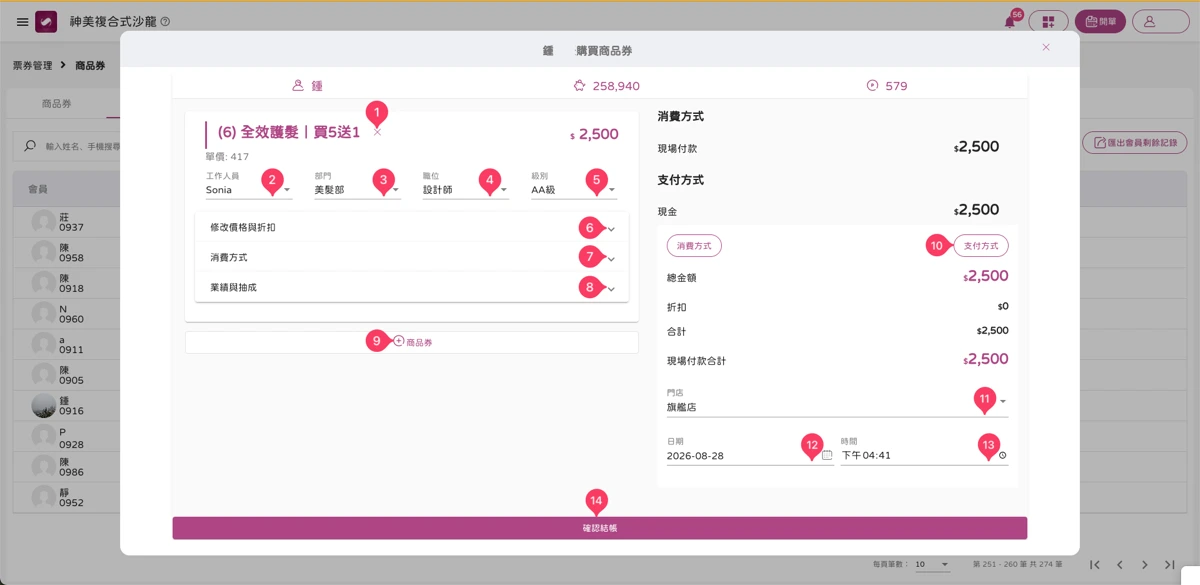
Task: Expand the 消費方式 accordion row
Action: click(412, 257)
